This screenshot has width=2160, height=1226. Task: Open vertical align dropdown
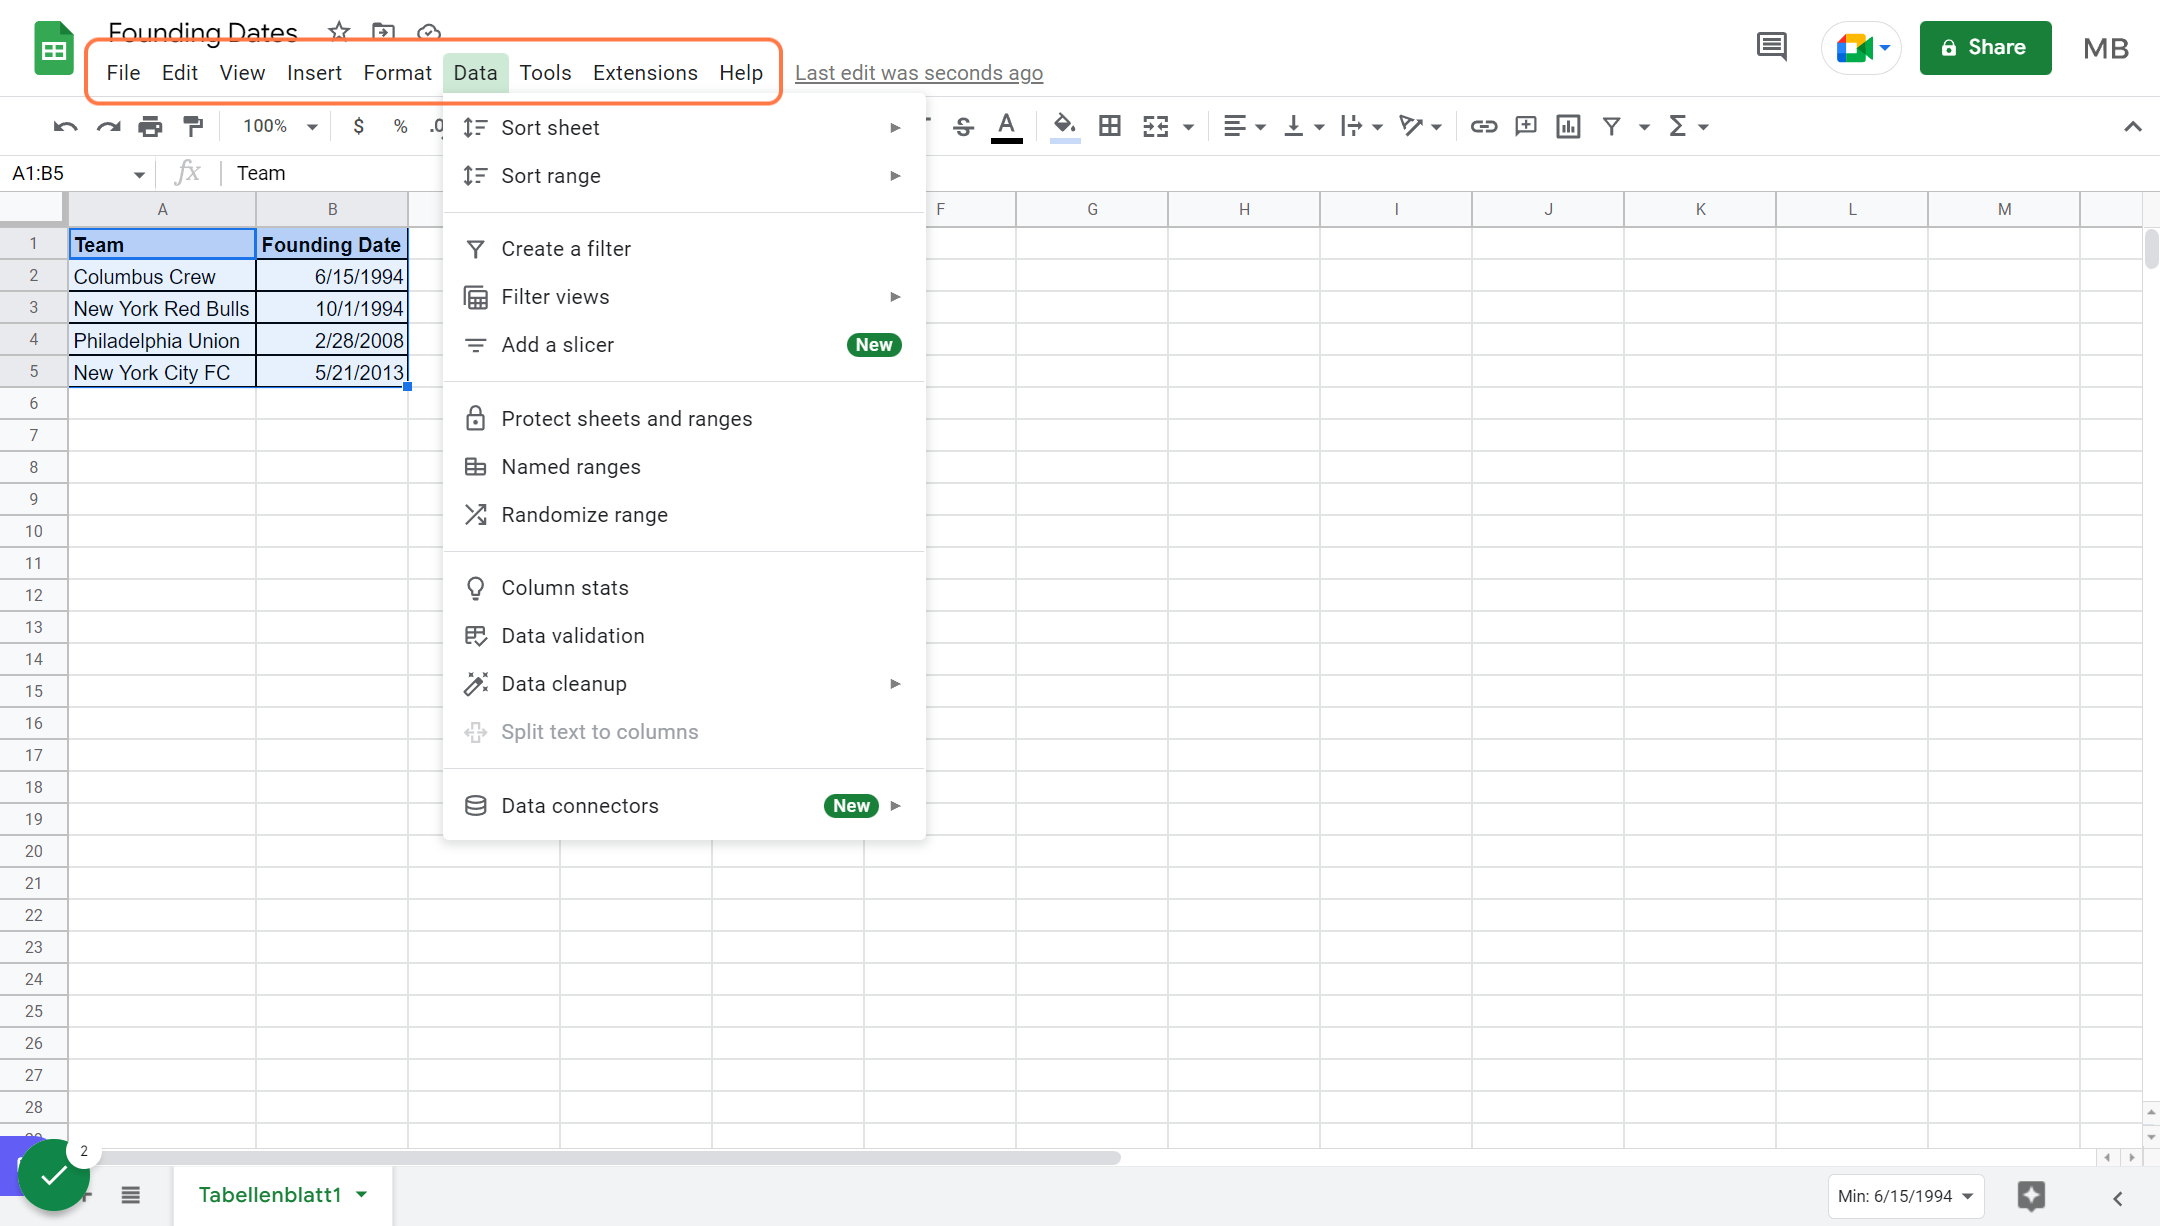click(1303, 126)
